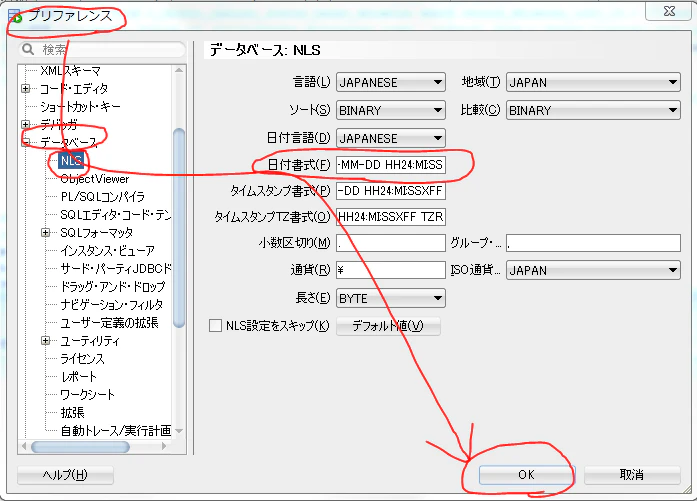Expand the SQLフォーマッタ node
The width and height of the screenshot is (697, 501).
tap(45, 232)
